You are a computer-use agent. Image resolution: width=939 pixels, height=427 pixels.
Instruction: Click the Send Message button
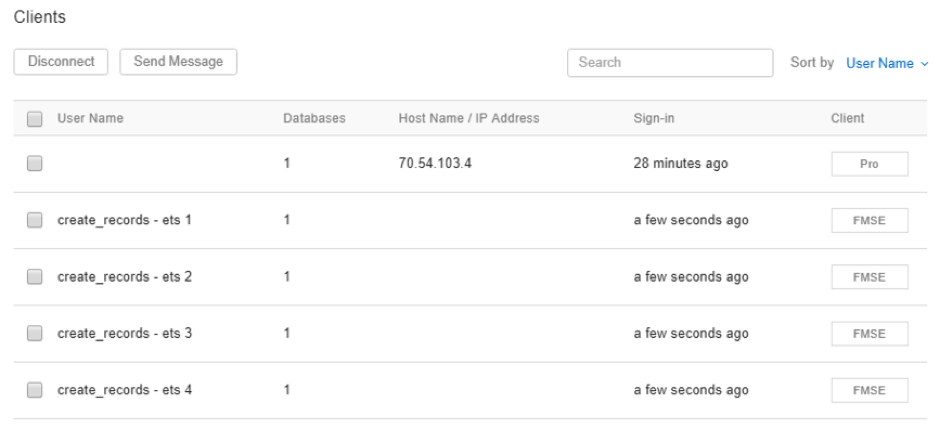[x=178, y=62]
